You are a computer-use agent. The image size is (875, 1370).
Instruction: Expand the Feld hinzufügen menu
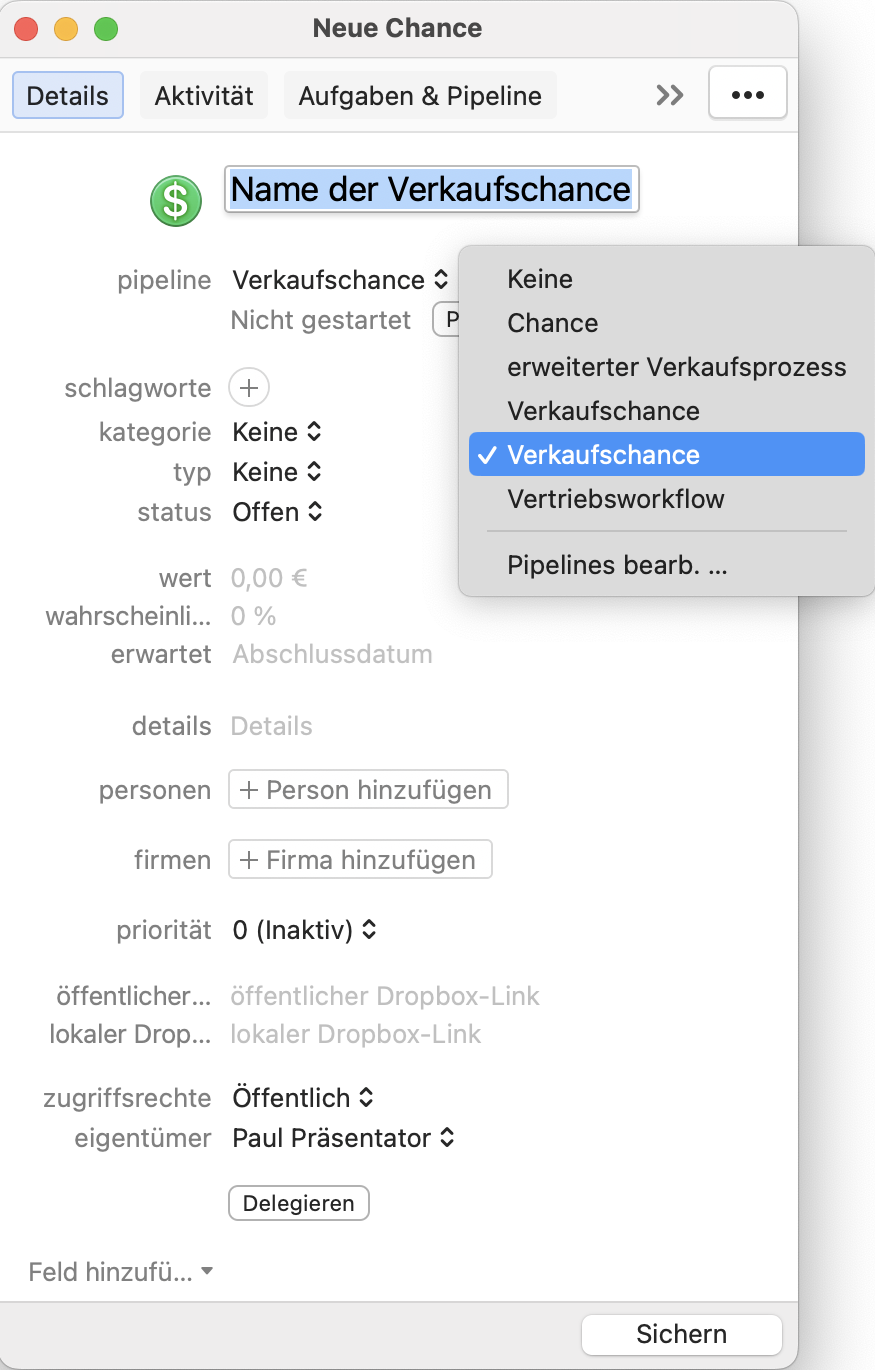(x=120, y=1272)
